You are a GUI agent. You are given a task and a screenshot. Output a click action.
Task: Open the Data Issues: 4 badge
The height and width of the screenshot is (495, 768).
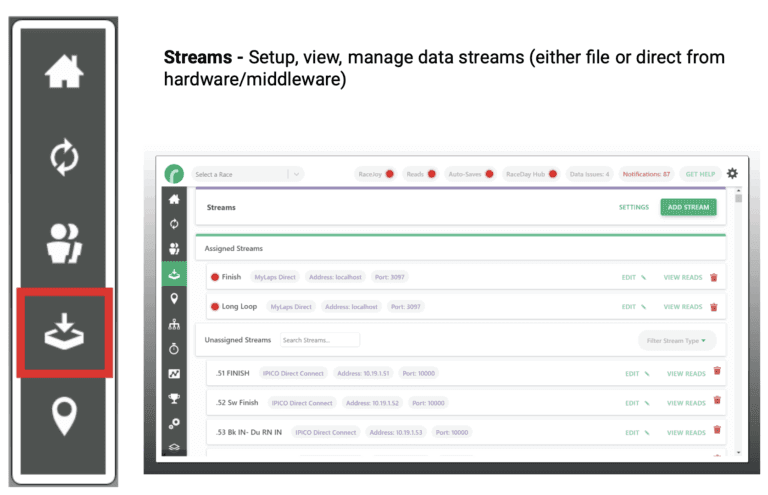pos(589,174)
